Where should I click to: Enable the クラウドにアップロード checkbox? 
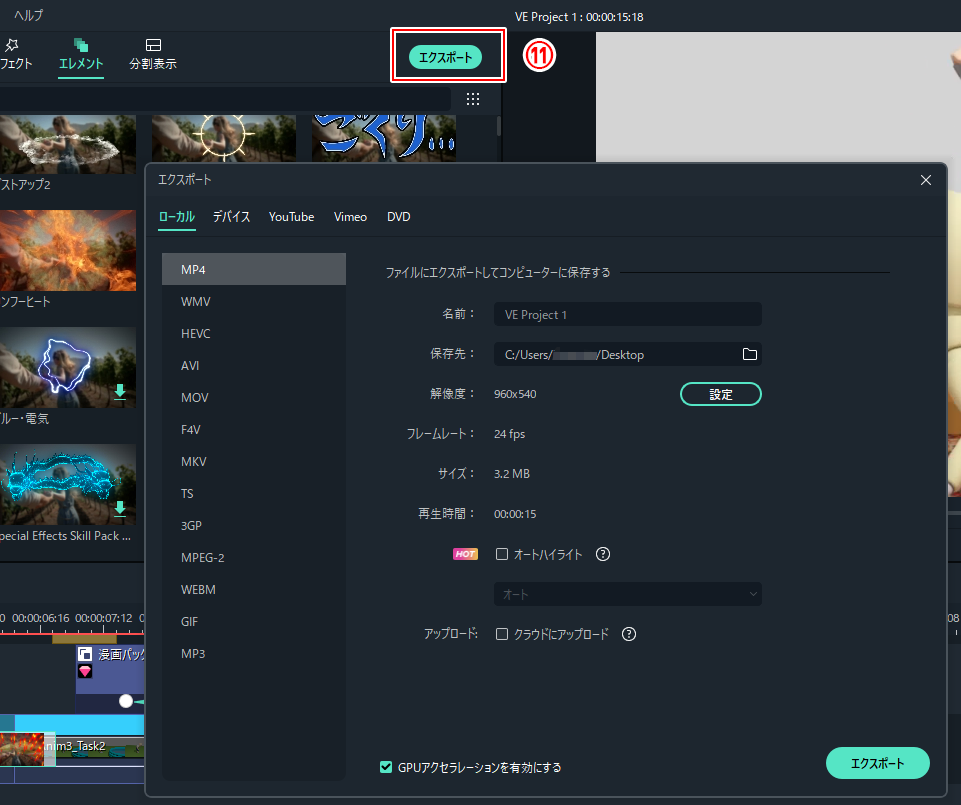click(x=502, y=634)
